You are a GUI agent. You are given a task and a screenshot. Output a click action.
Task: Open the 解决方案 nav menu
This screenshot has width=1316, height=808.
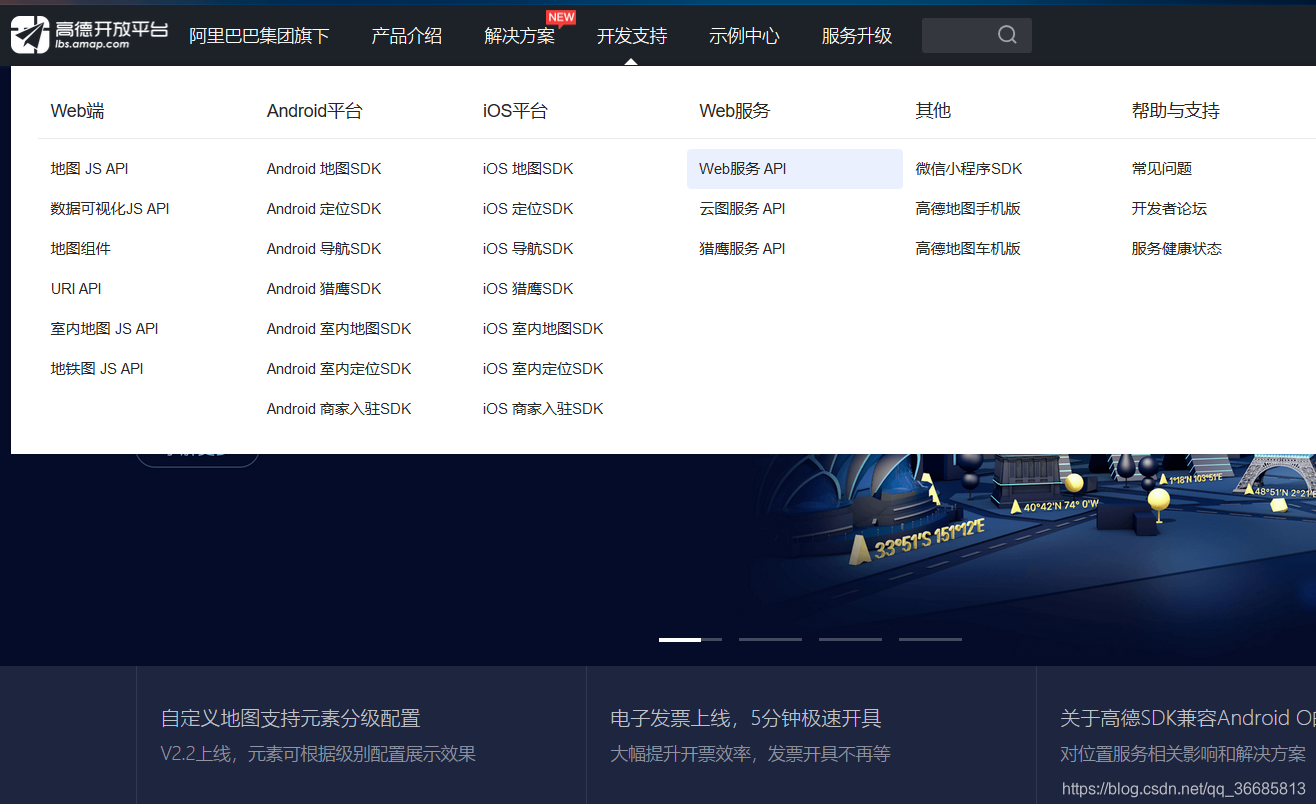pyautogui.click(x=519, y=36)
